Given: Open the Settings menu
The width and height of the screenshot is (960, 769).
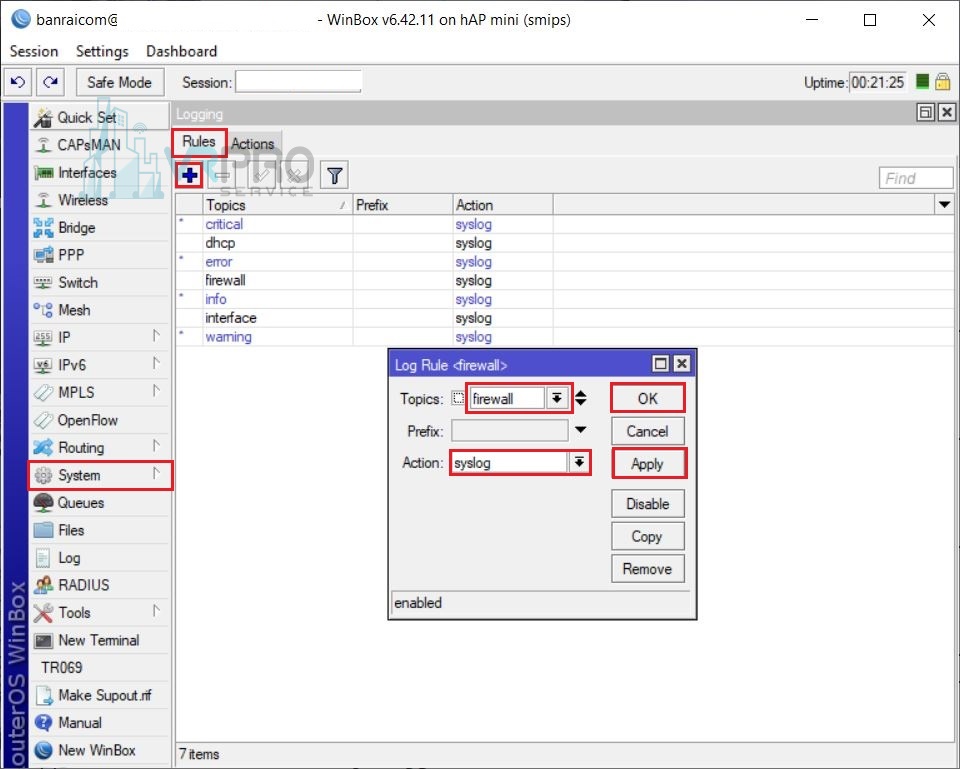Looking at the screenshot, I should coord(101,51).
